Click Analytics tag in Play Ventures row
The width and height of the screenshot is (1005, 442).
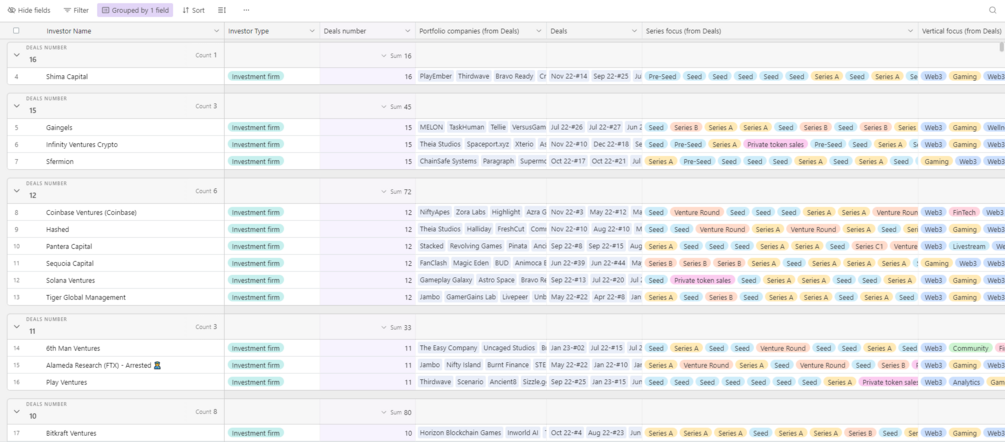966,382
